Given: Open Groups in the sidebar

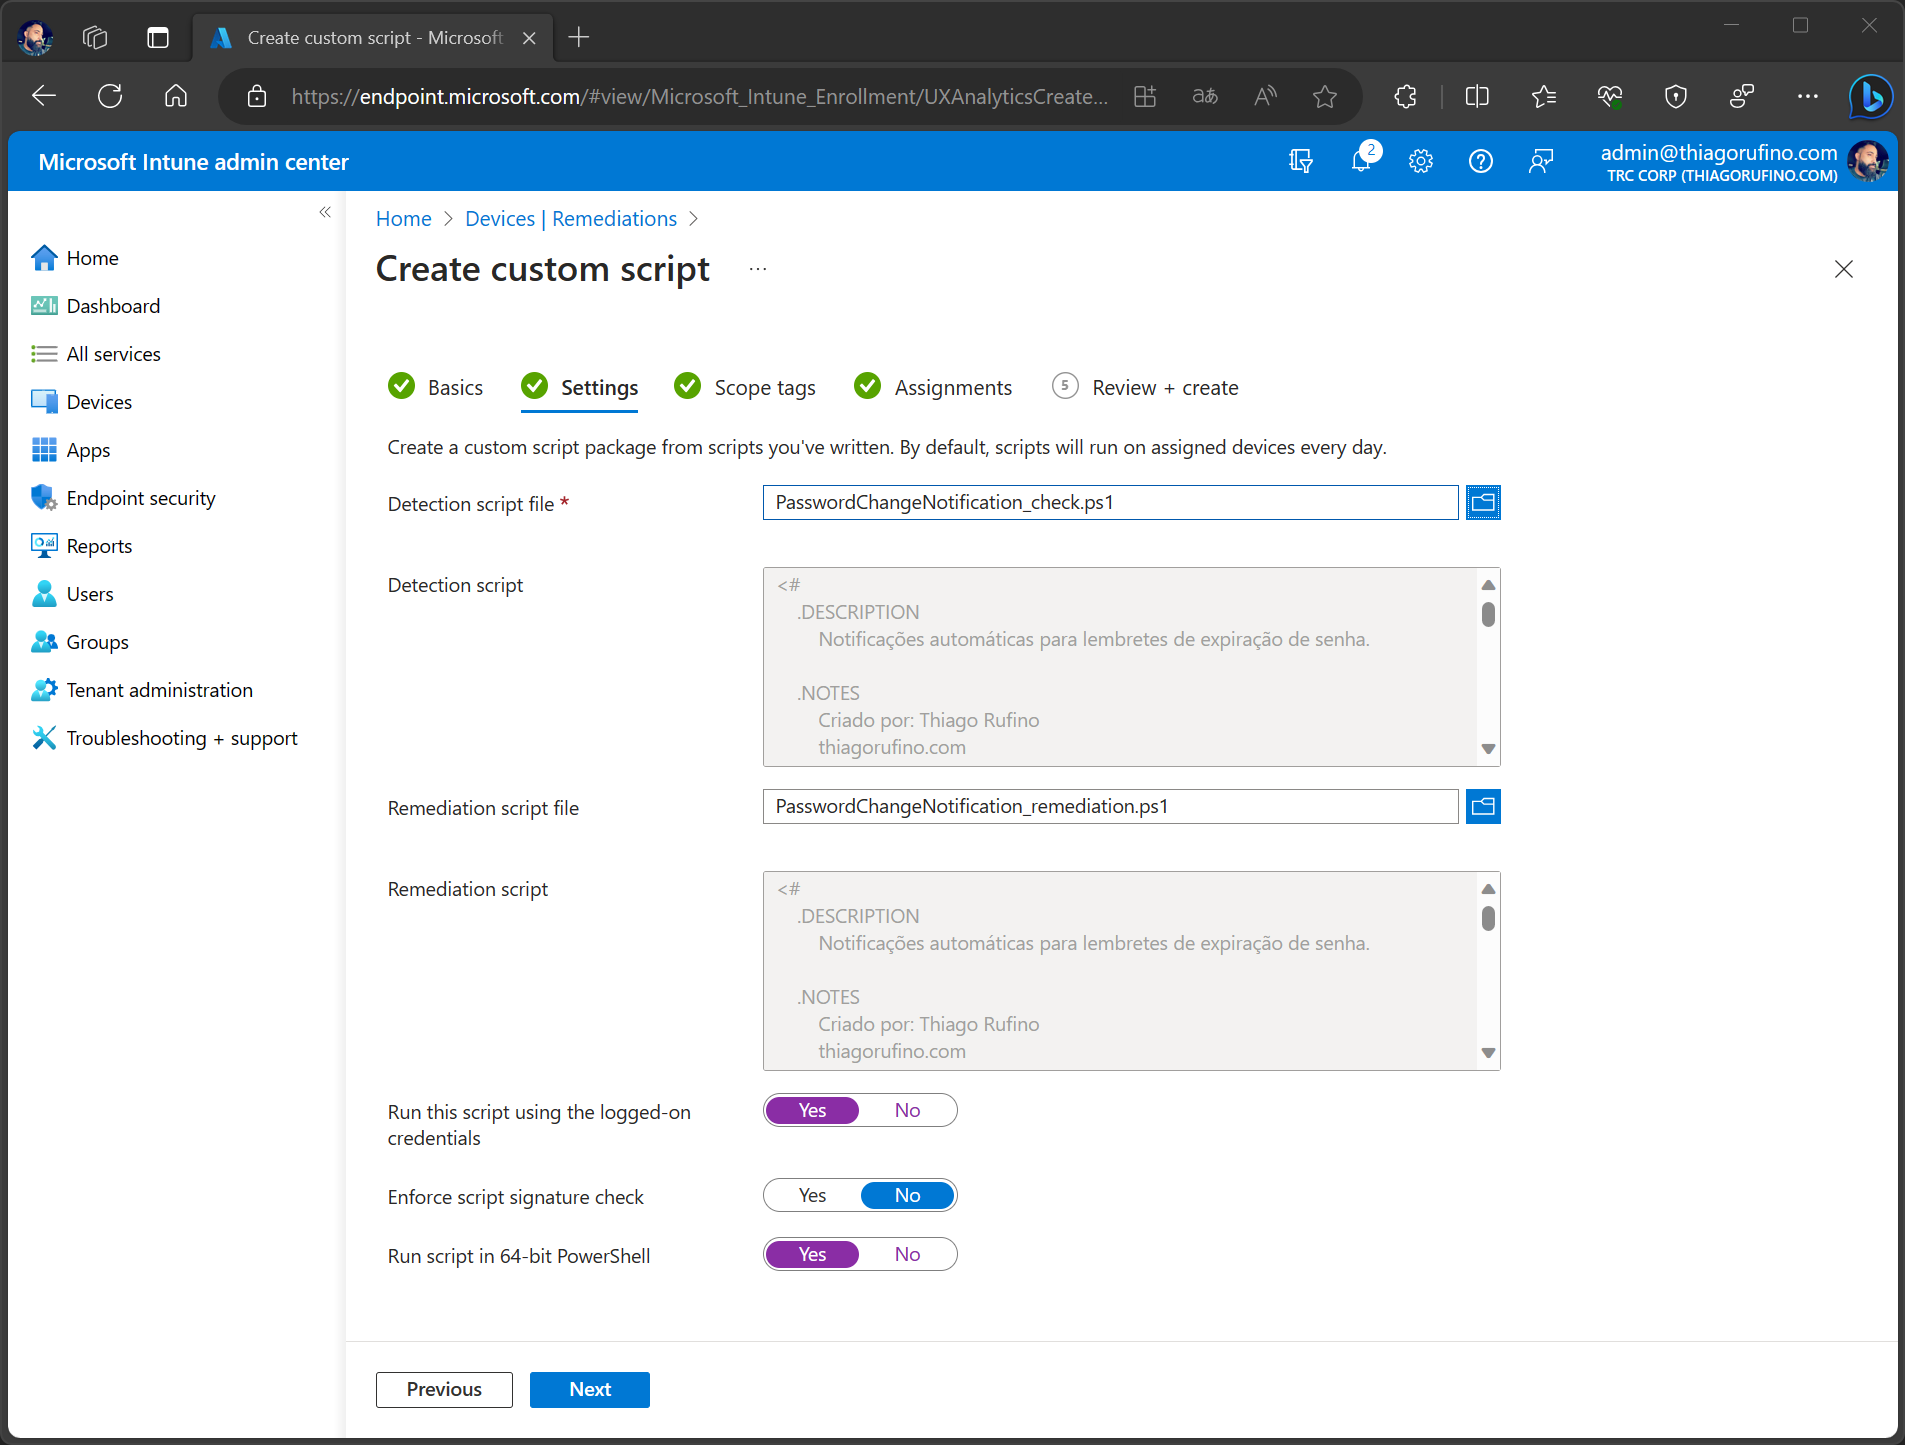Looking at the screenshot, I should 97,642.
